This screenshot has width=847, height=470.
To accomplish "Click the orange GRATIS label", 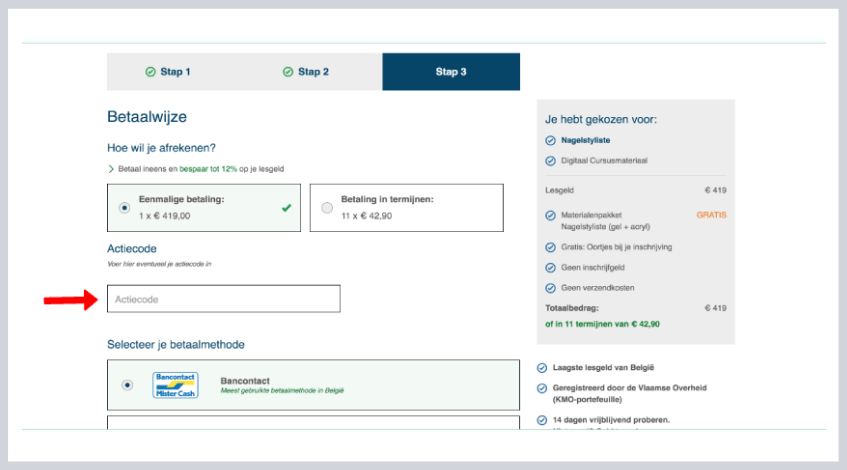I will coord(711,215).
